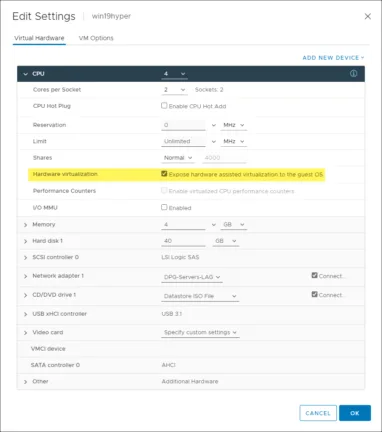Expand the Memory section
Viewport: 382px width, 432px height.
point(26,225)
